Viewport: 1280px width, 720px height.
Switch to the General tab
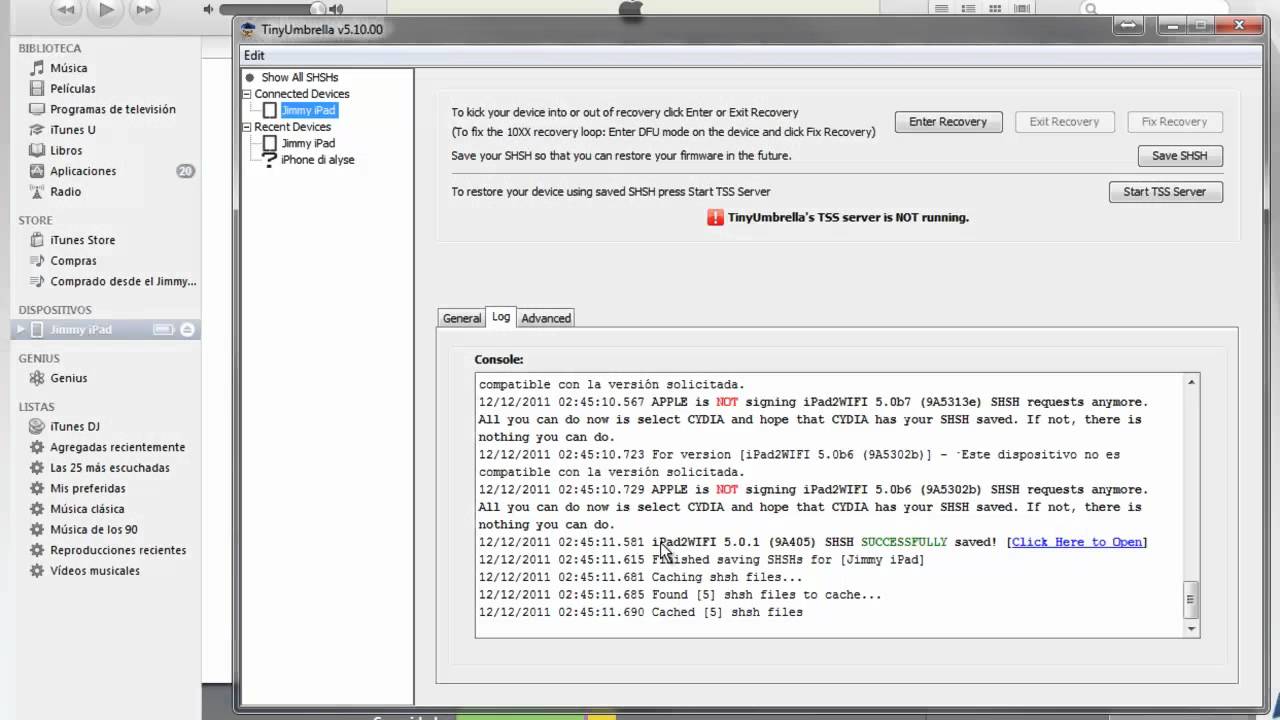tap(462, 318)
